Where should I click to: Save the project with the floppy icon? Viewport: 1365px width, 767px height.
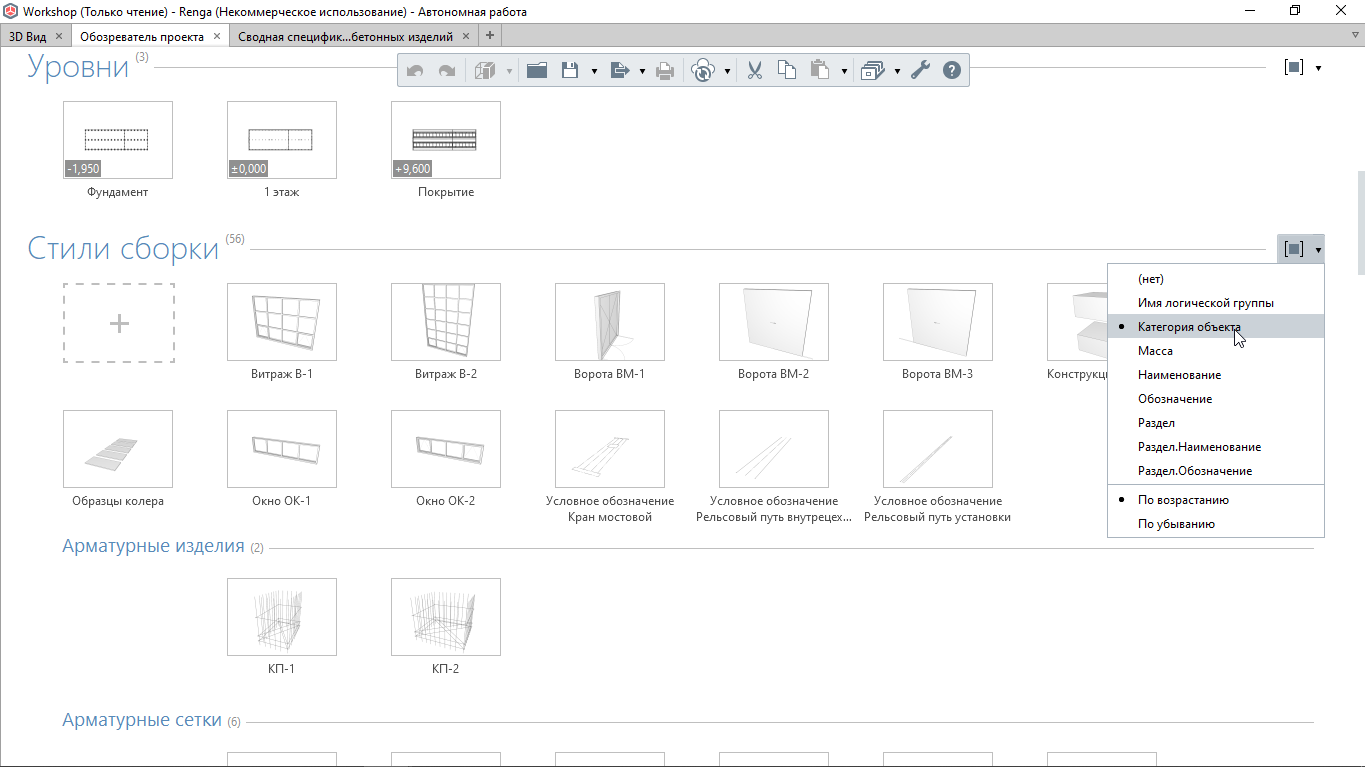[x=570, y=71]
